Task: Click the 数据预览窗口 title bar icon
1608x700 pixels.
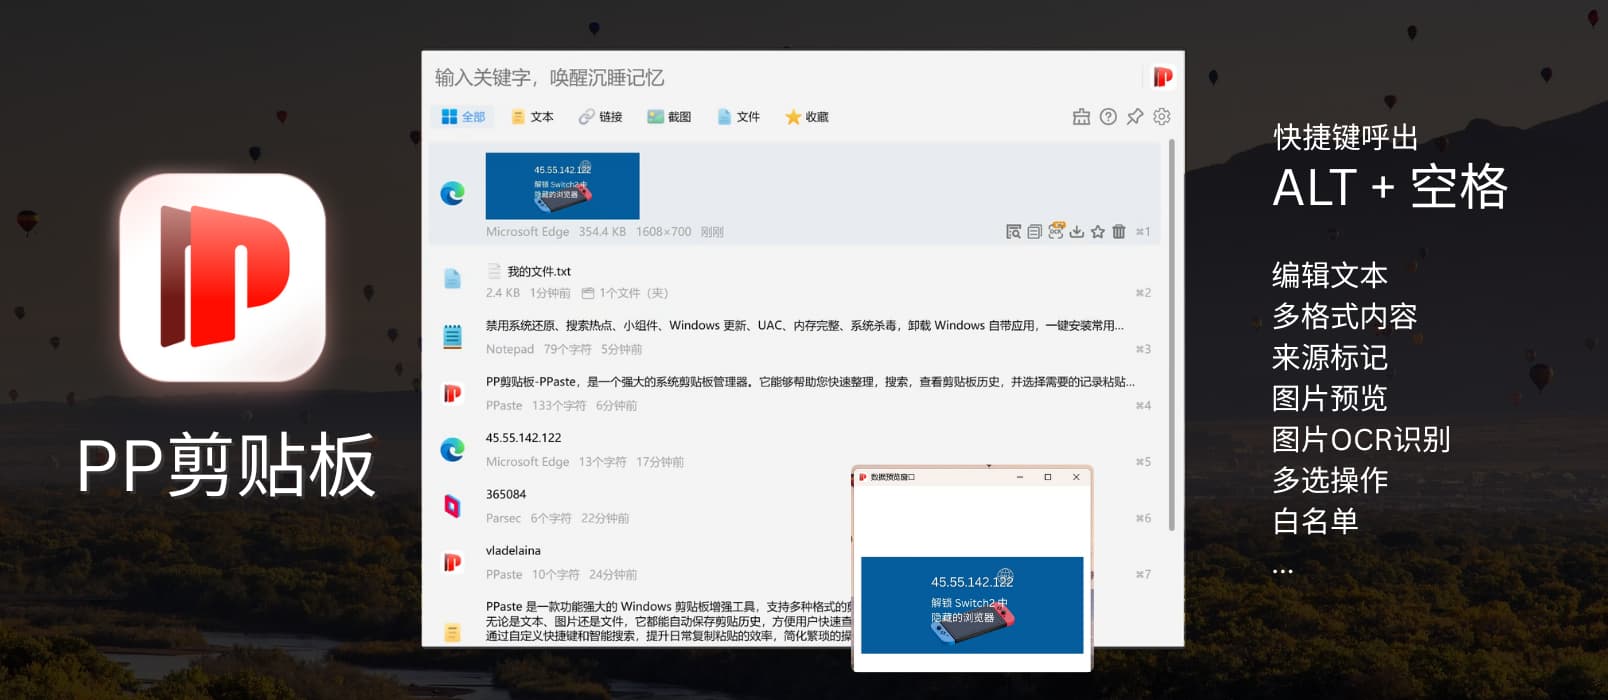Action: click(x=862, y=477)
